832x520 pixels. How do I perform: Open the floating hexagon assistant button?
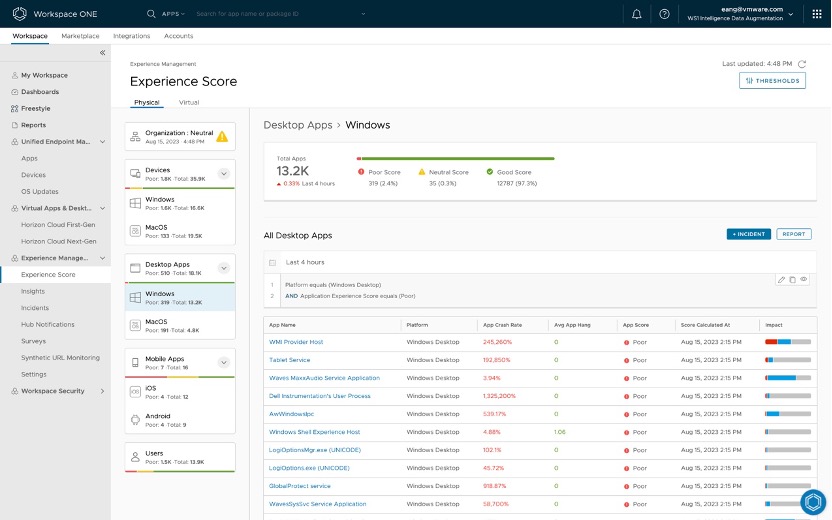click(x=814, y=503)
